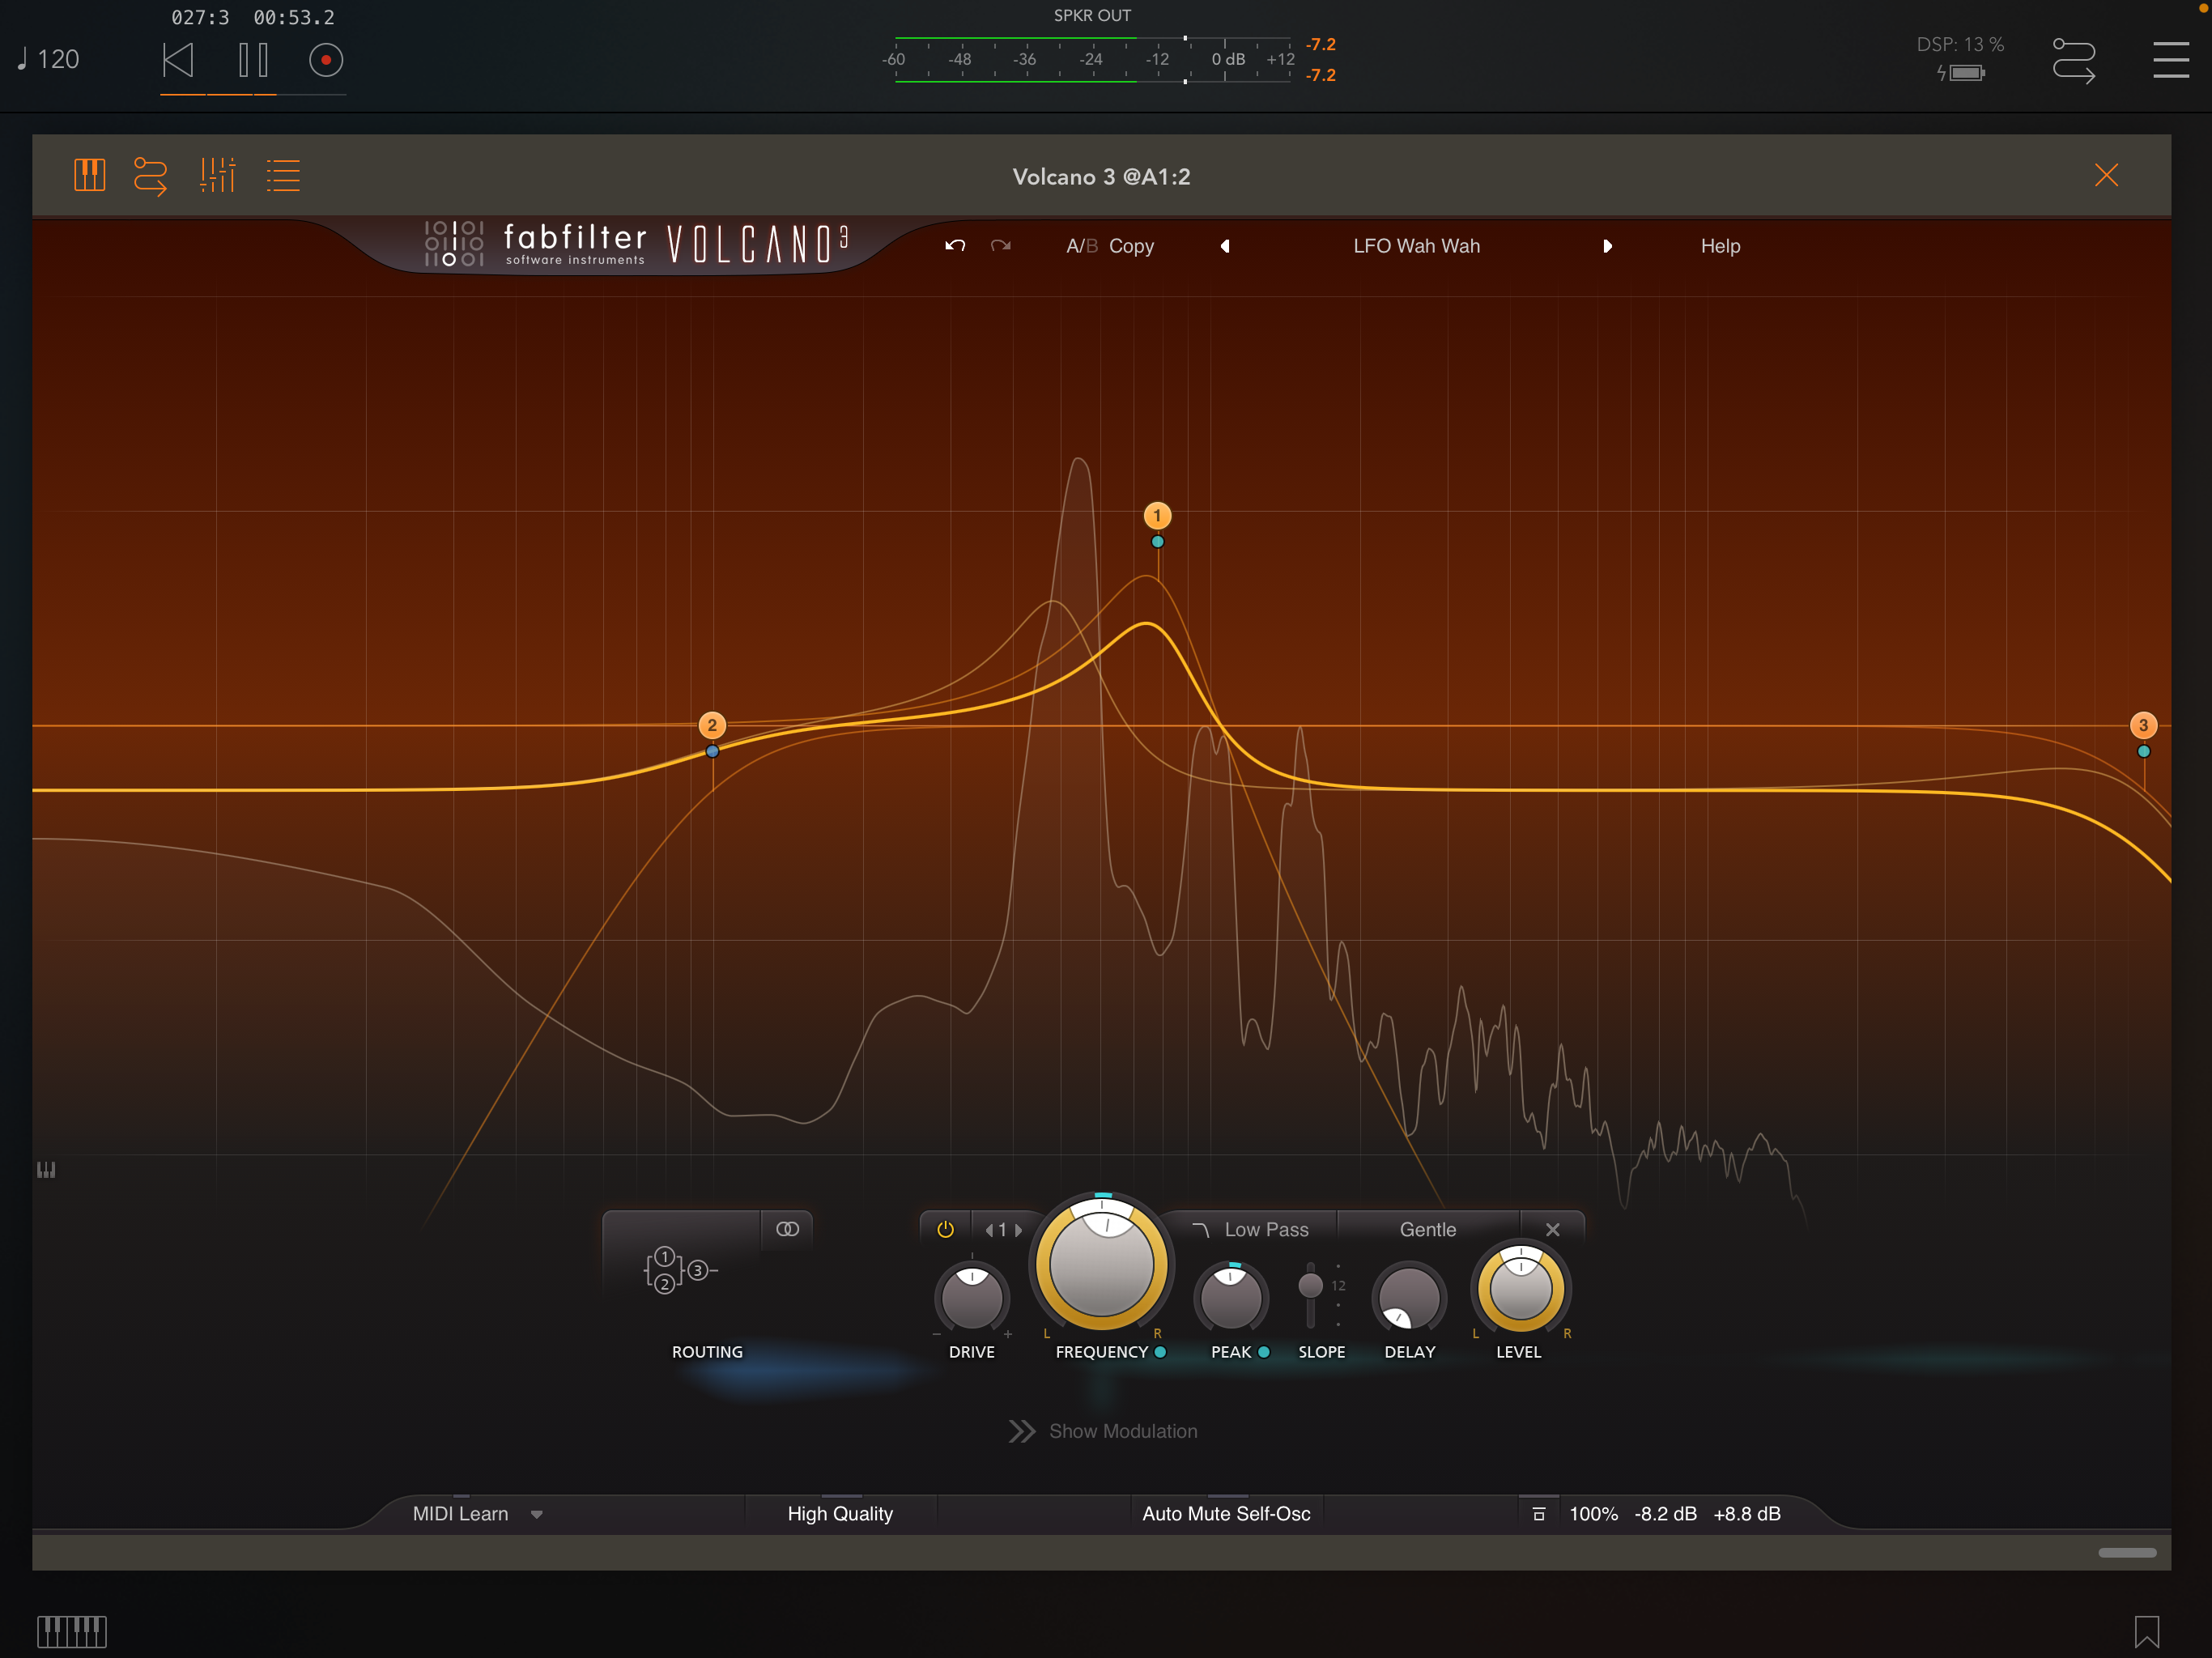Click the list view icon in header

pyautogui.click(x=283, y=175)
